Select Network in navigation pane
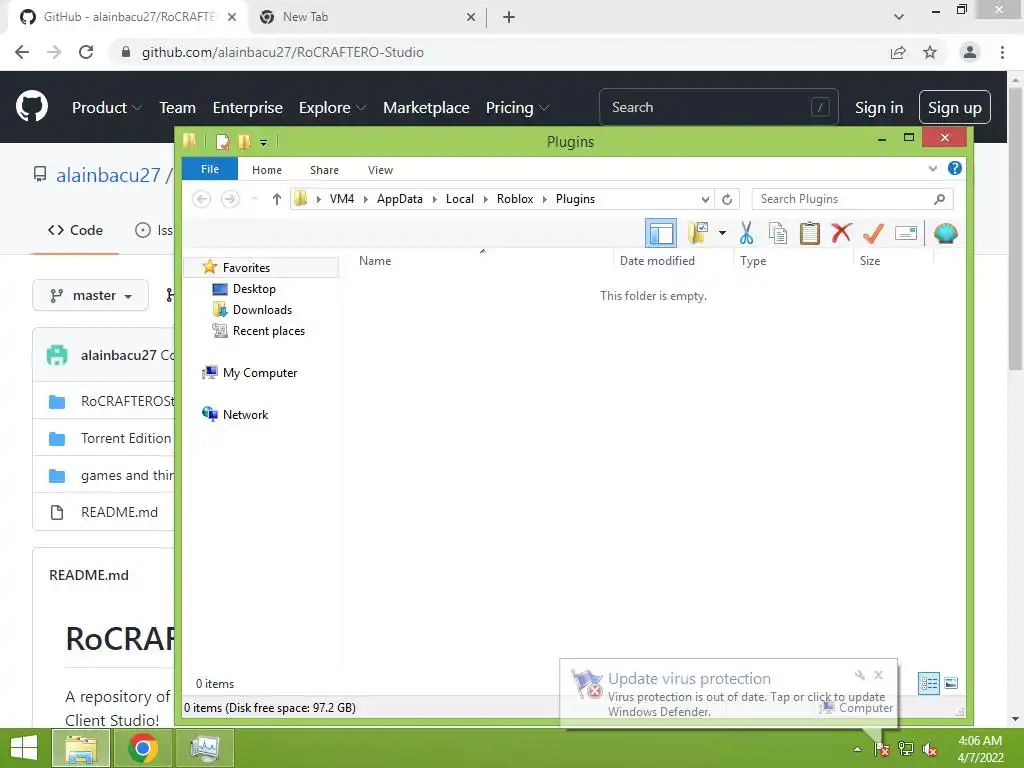 (245, 415)
